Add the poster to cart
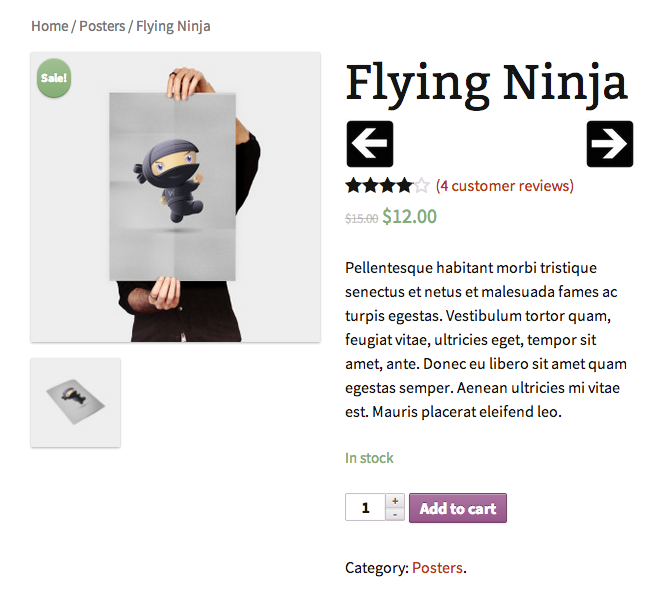Image resolution: width=665 pixels, height=607 pixels. [x=458, y=508]
